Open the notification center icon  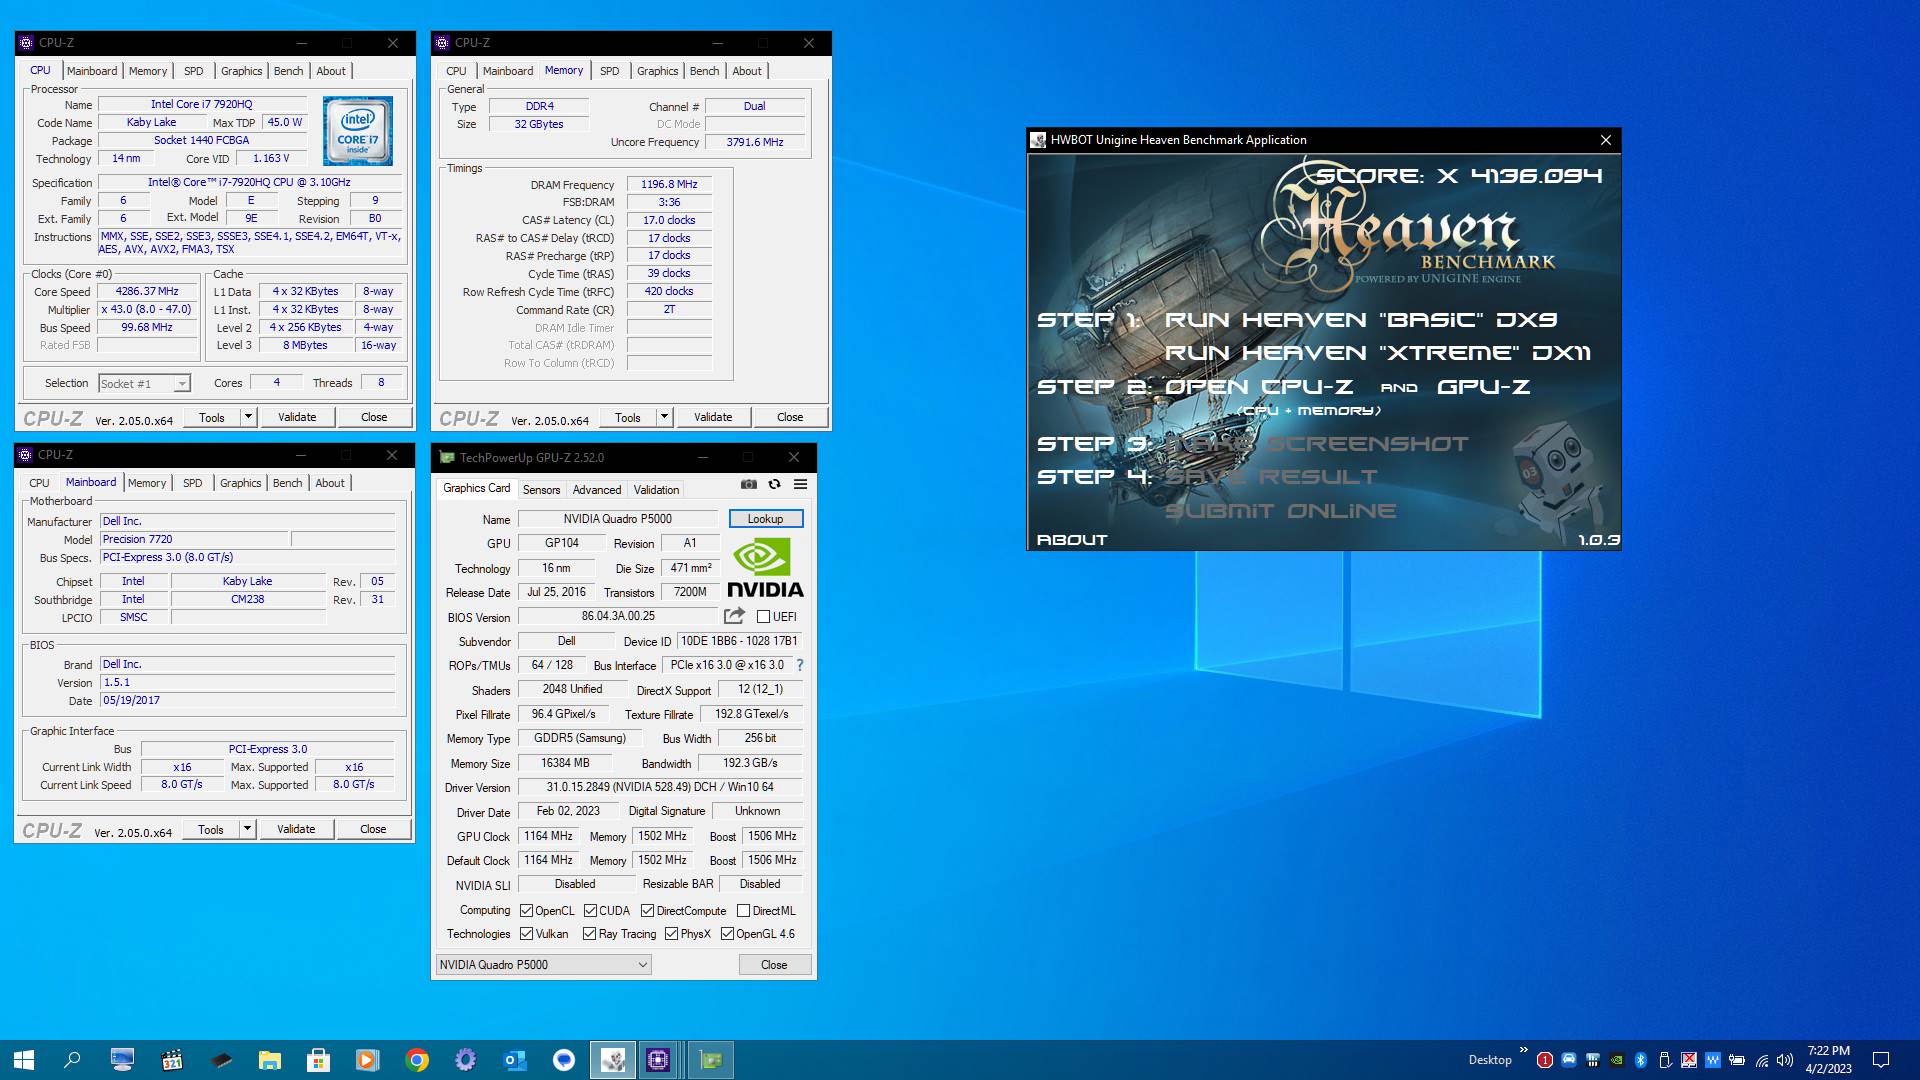[1880, 1060]
